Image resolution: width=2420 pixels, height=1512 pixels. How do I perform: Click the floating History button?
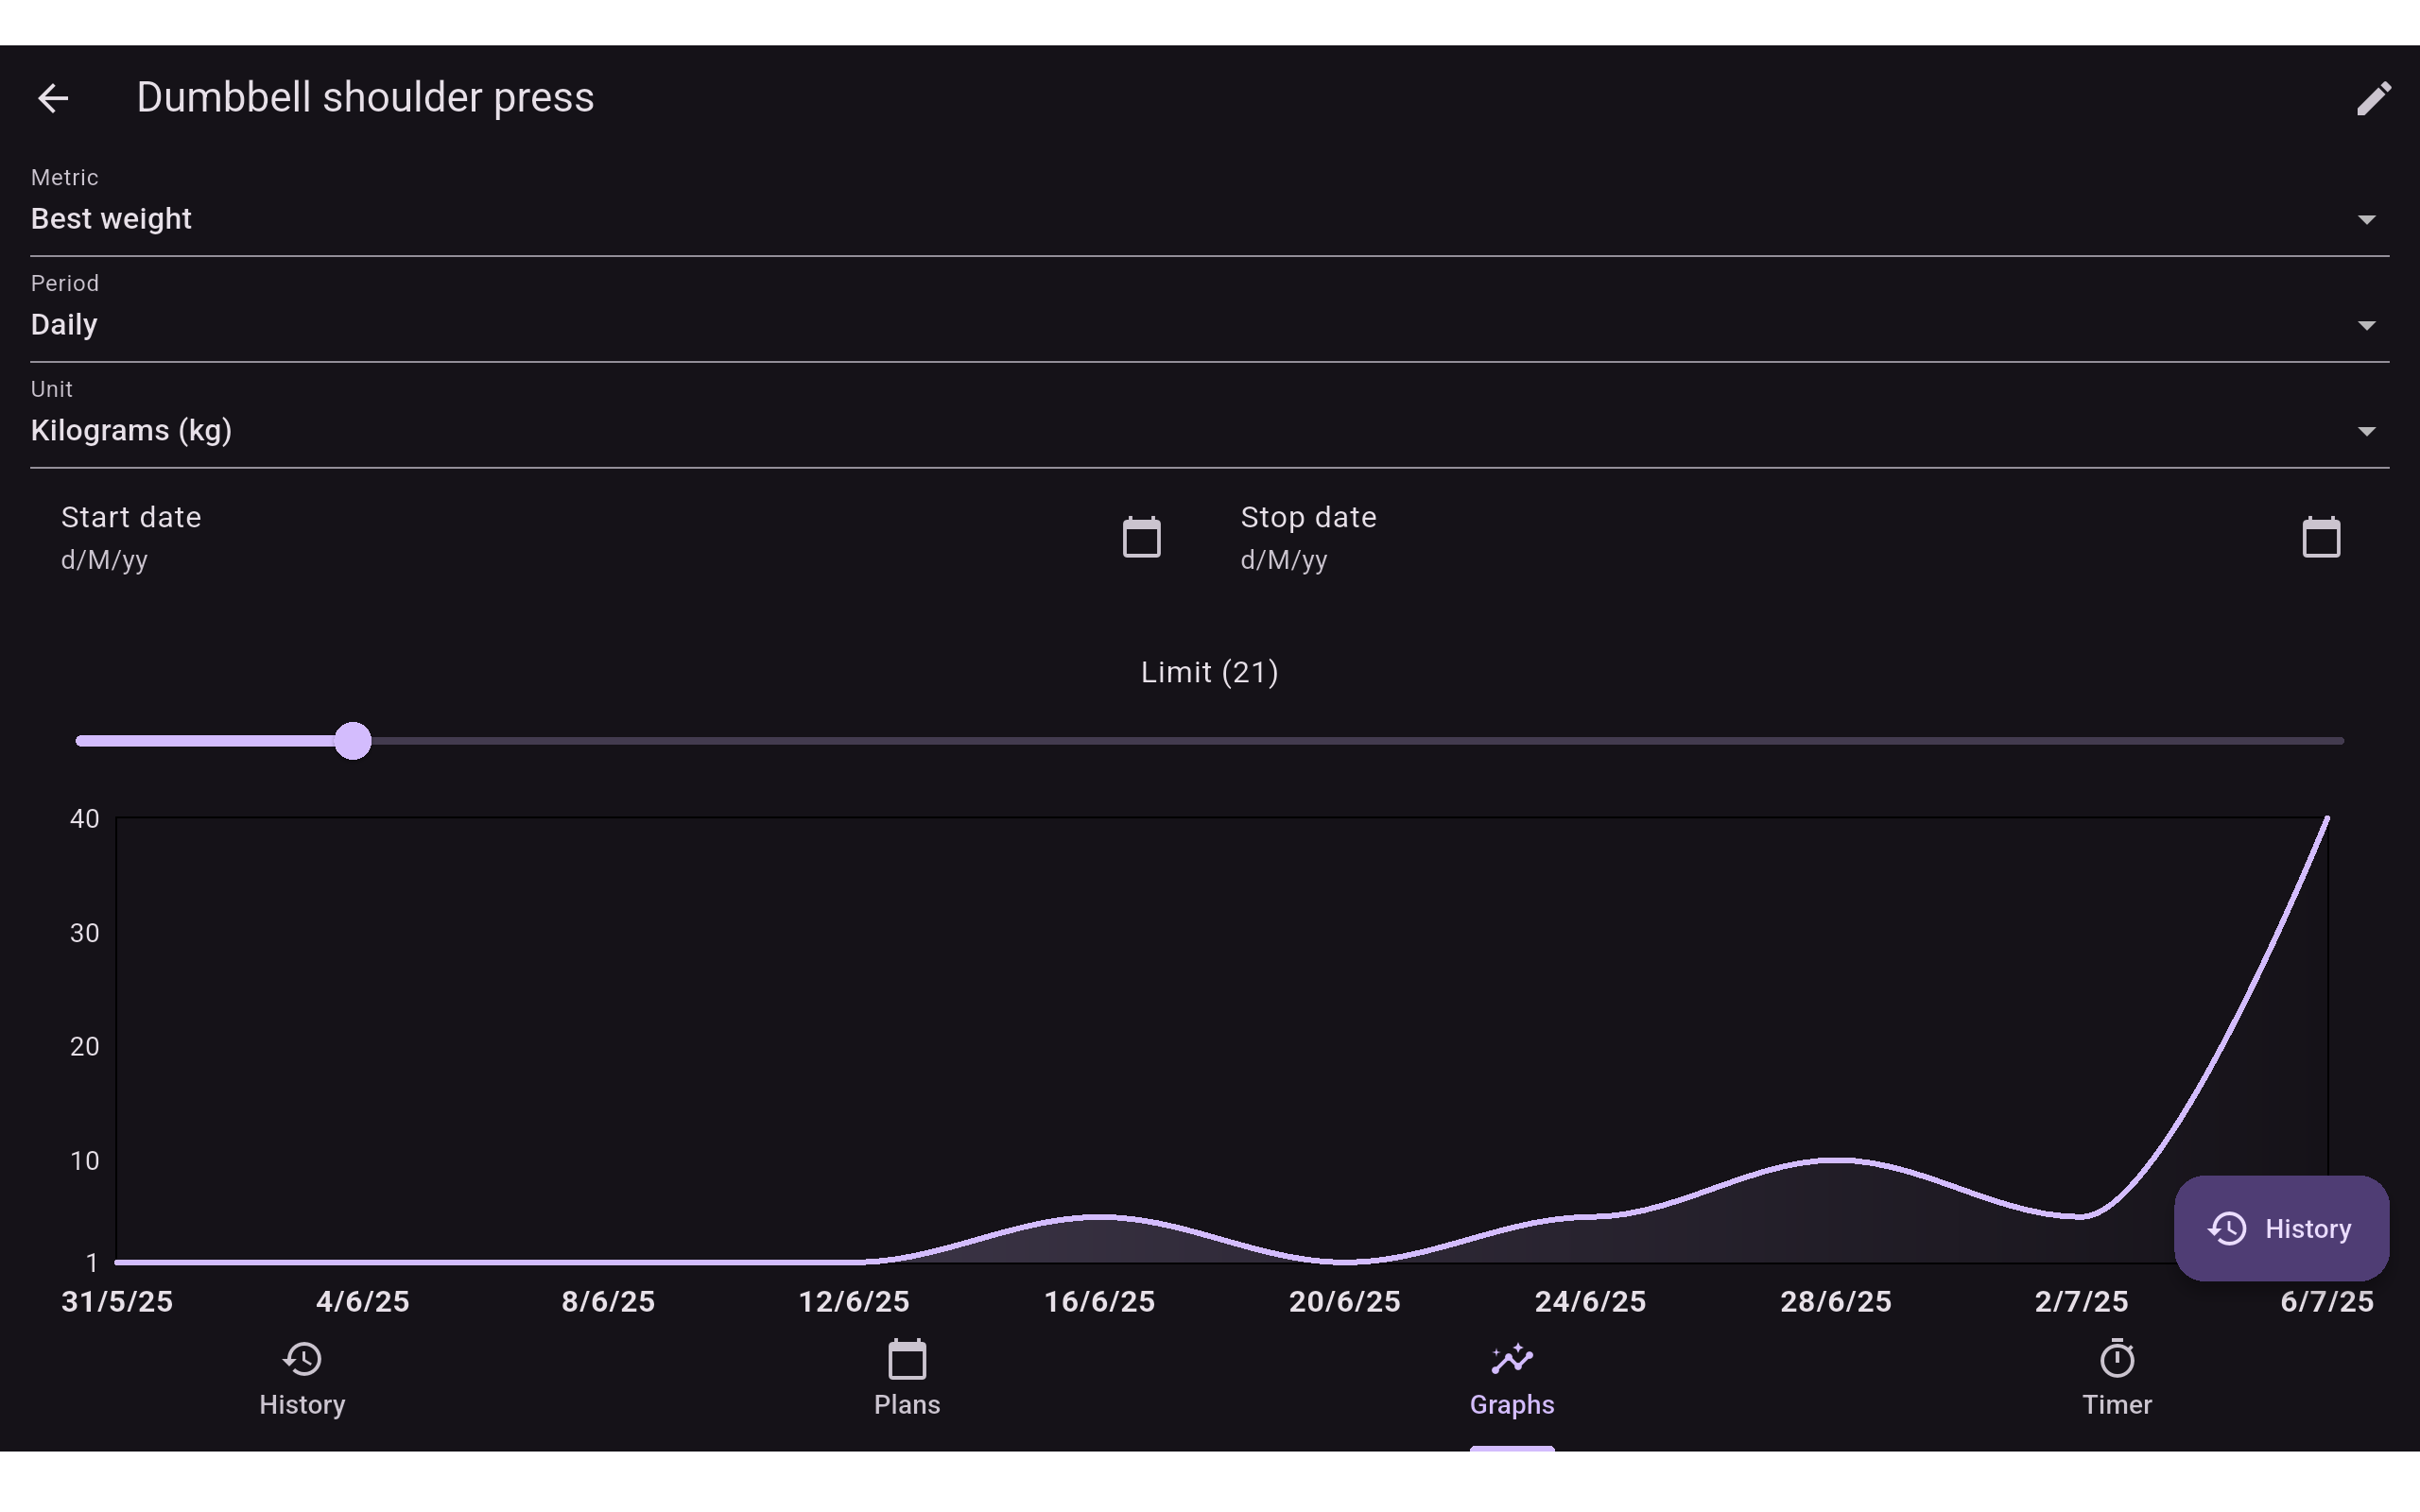(x=2281, y=1228)
